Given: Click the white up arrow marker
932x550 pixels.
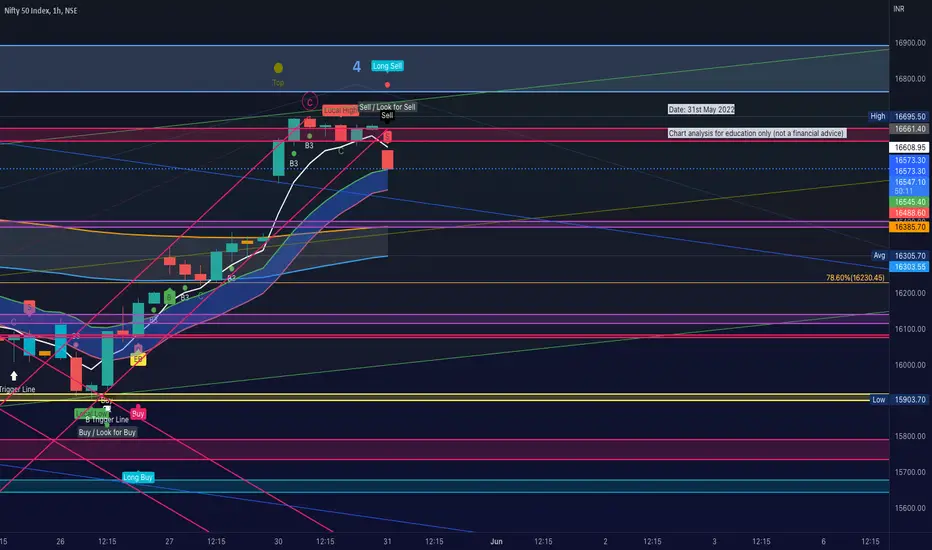Looking at the screenshot, I should (14, 376).
